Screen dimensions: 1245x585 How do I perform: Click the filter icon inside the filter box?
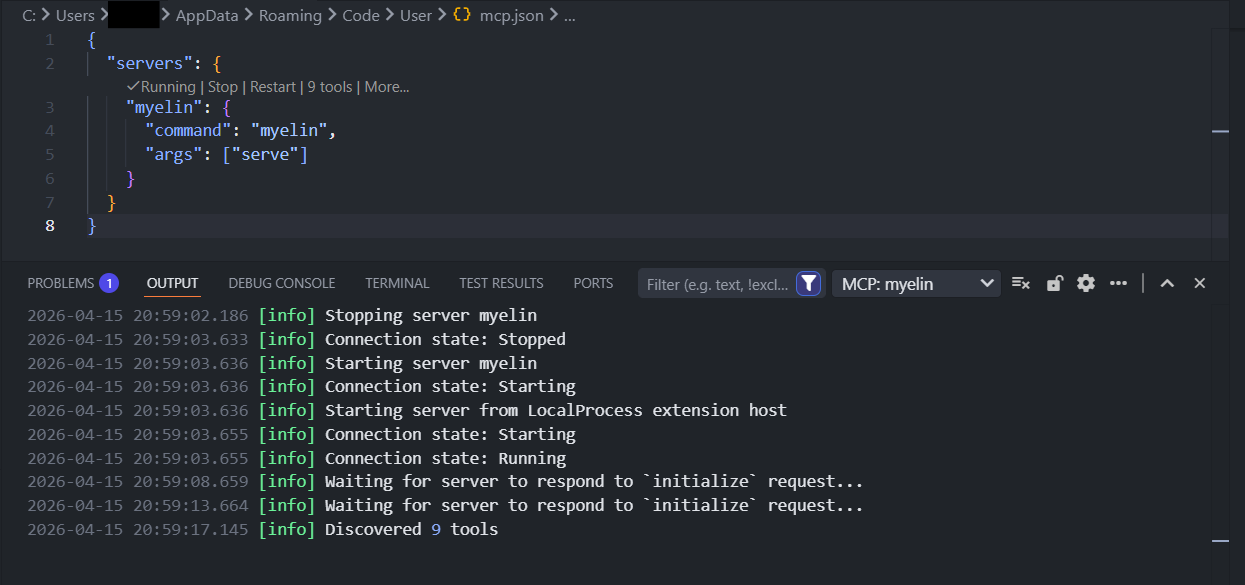pos(808,283)
